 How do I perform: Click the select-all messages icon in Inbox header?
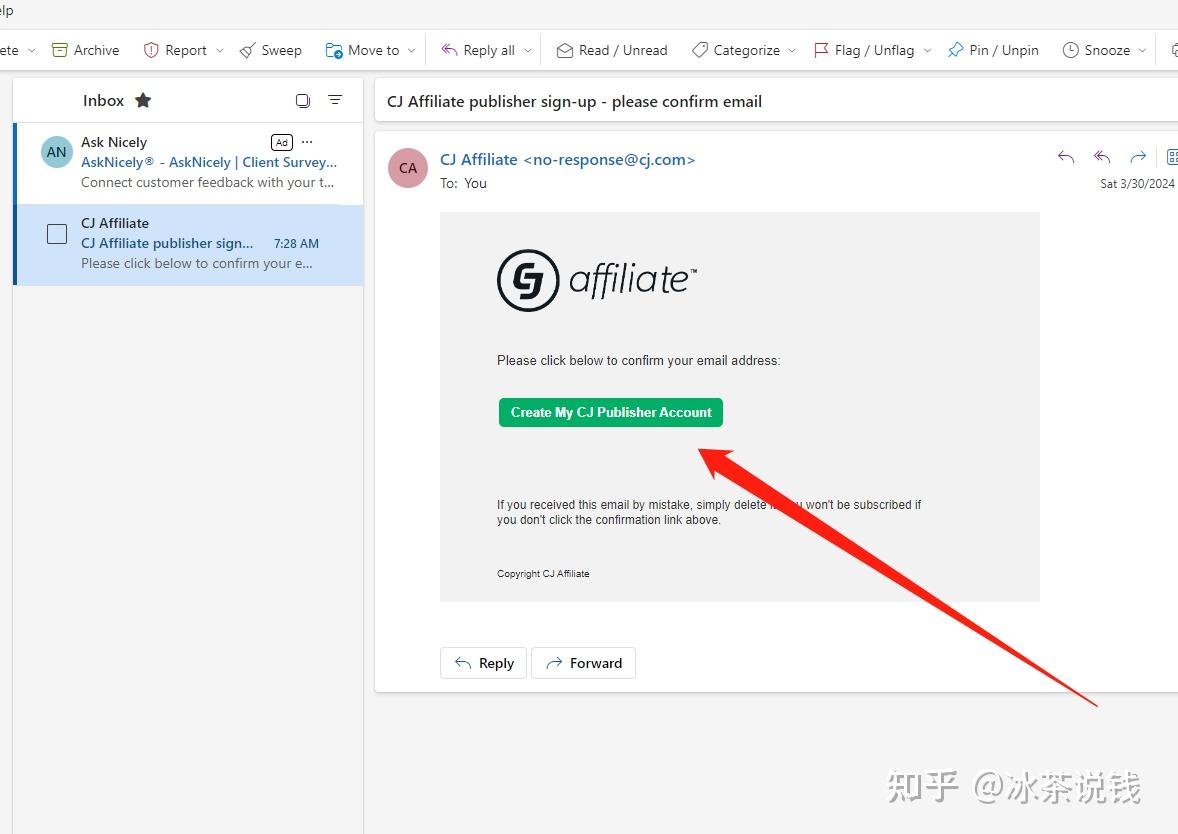click(x=303, y=100)
